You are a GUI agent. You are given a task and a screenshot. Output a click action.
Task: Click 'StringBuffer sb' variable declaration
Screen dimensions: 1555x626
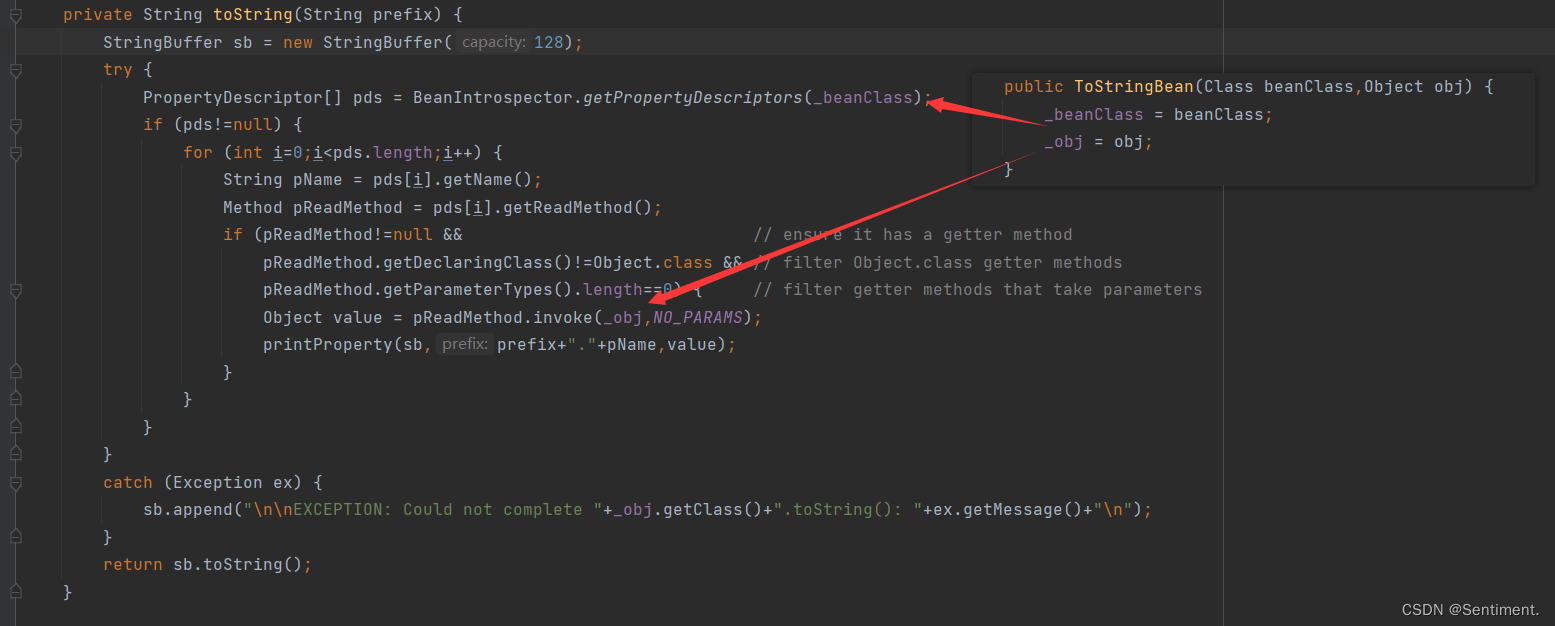click(x=178, y=42)
